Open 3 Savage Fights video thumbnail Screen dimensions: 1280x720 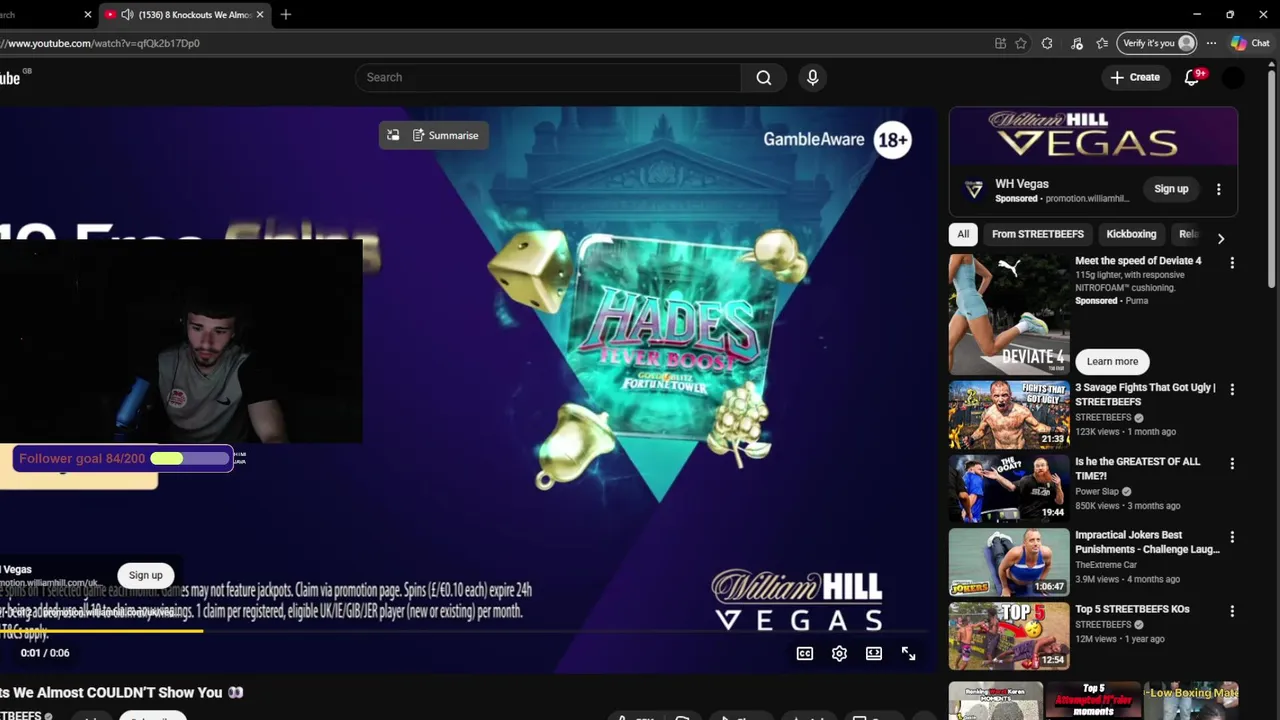click(x=1008, y=414)
